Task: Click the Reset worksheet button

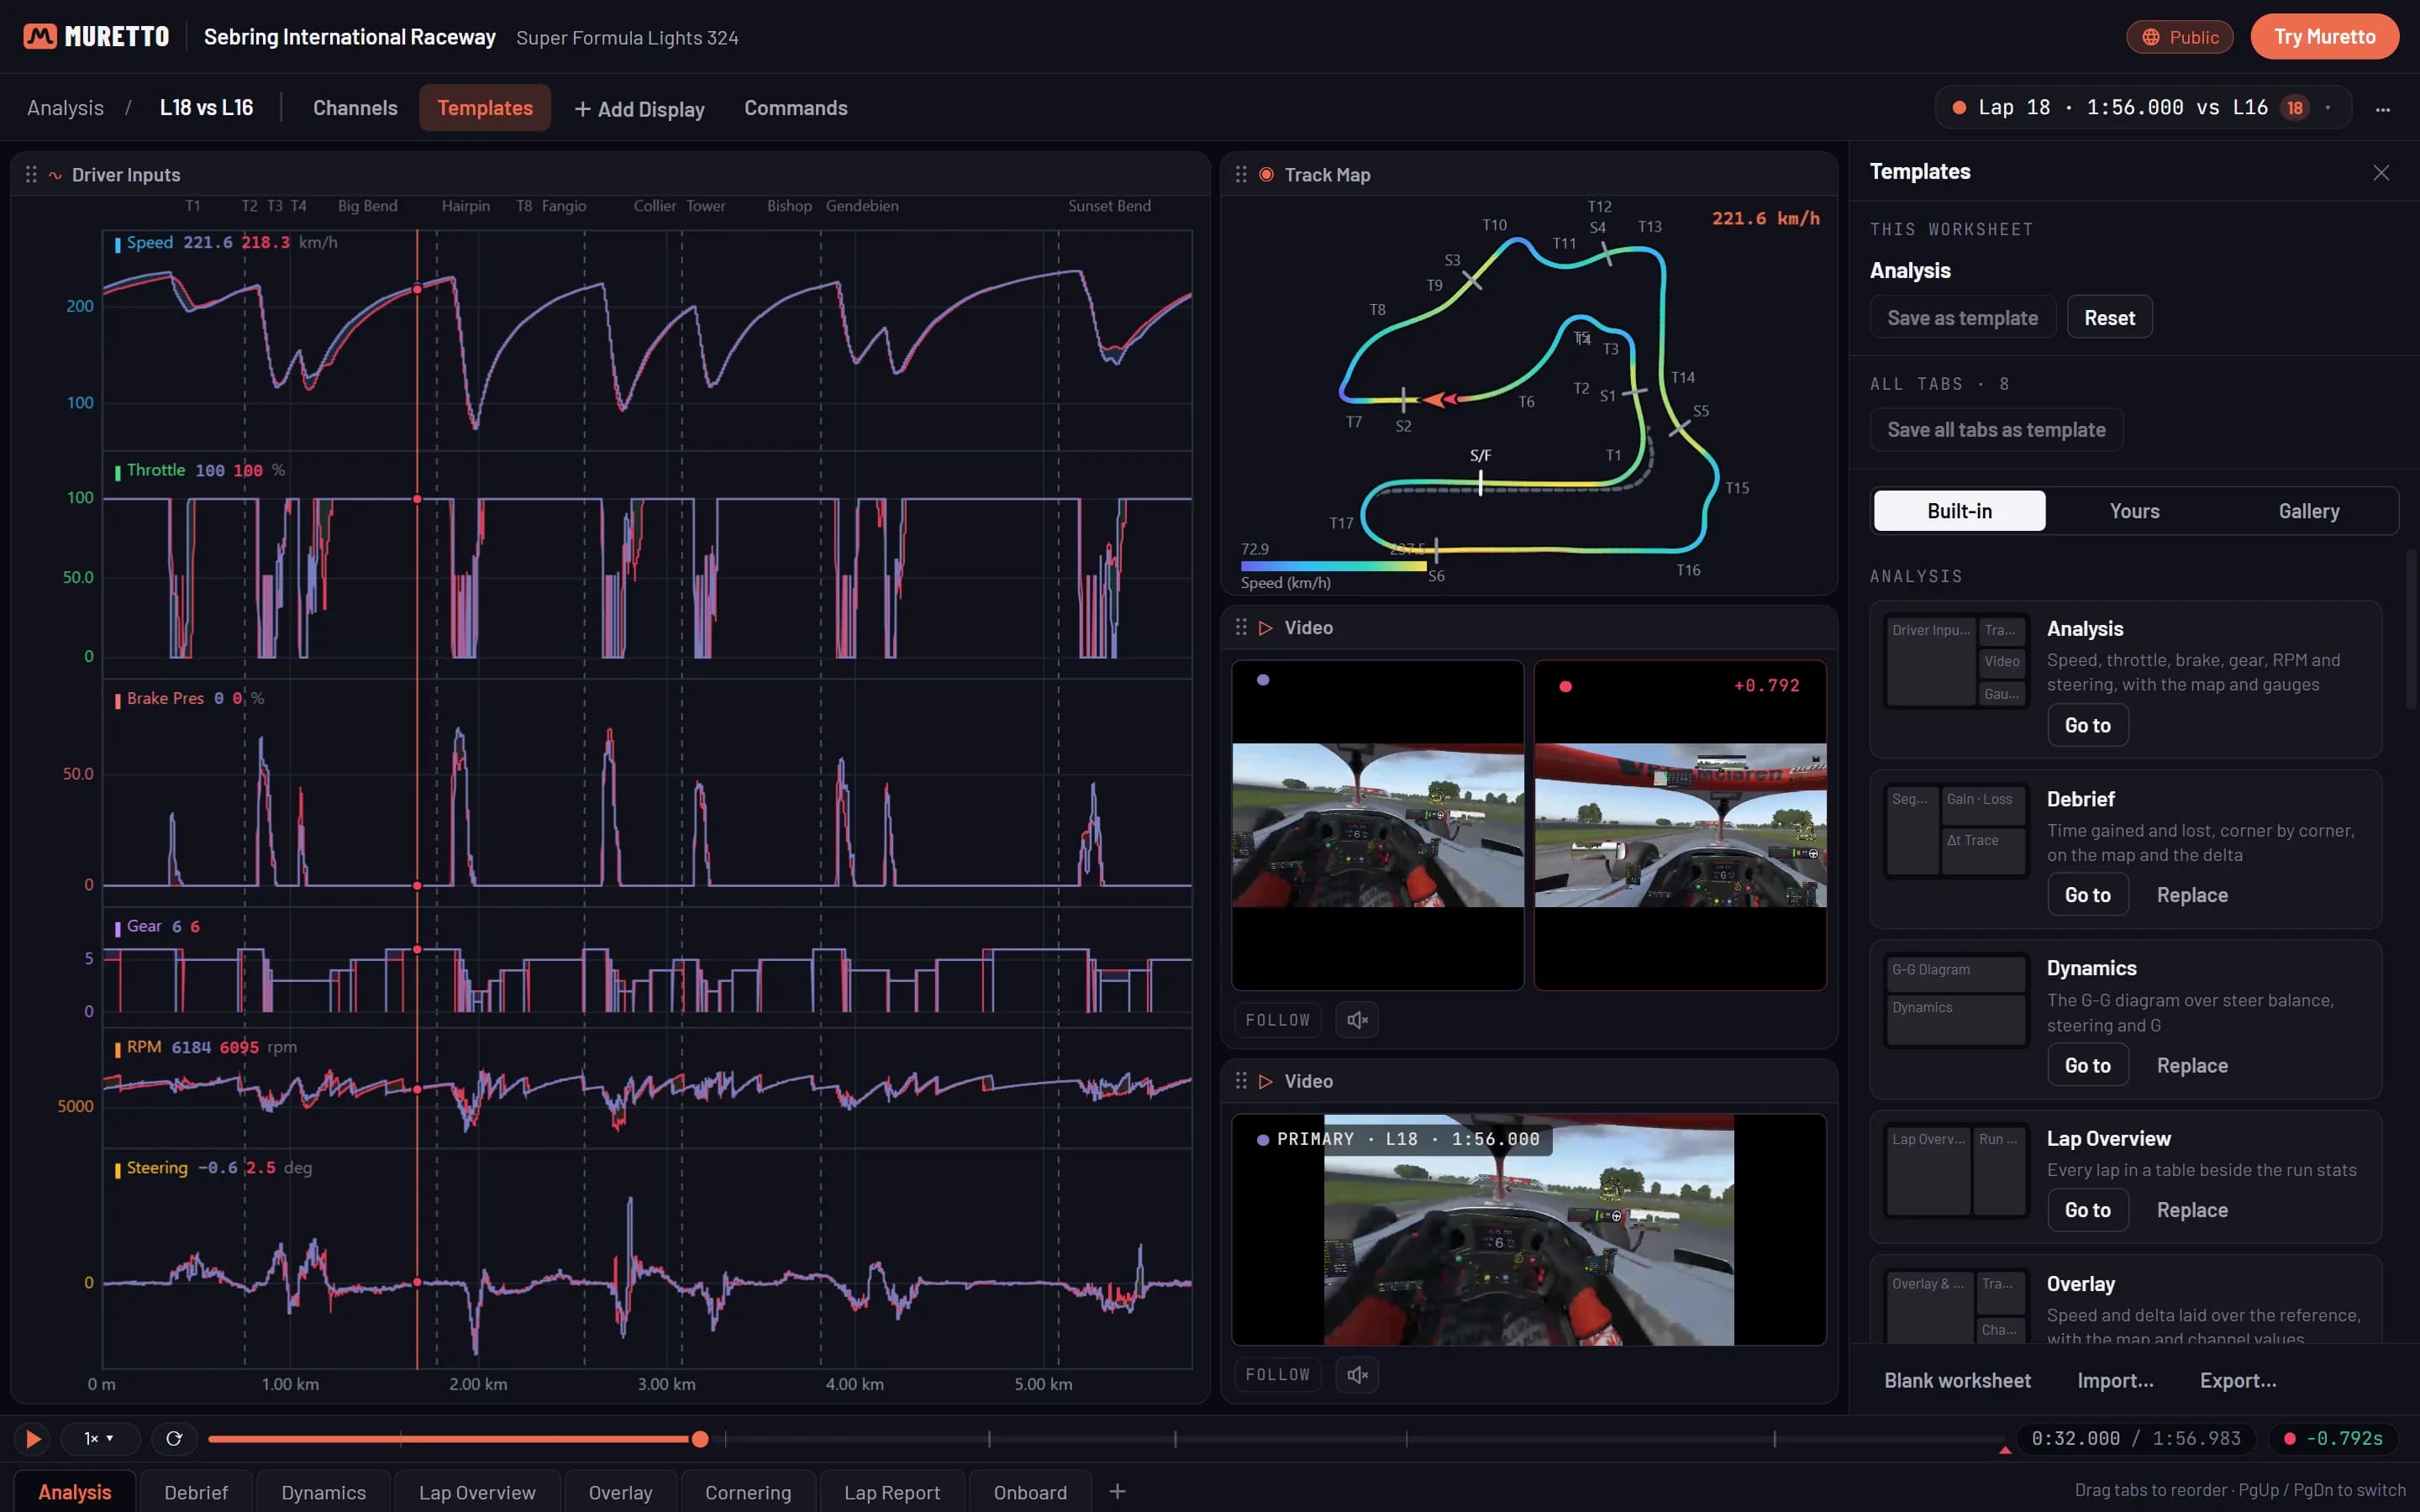Action: (2109, 318)
